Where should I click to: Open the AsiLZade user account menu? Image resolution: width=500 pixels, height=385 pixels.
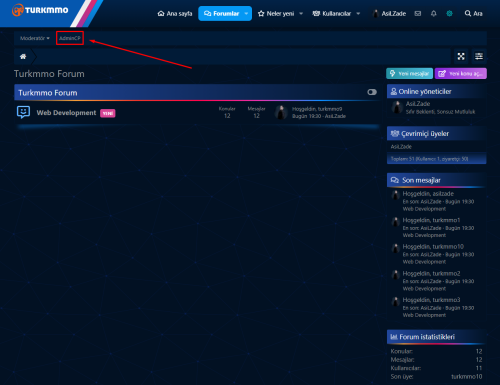point(389,14)
